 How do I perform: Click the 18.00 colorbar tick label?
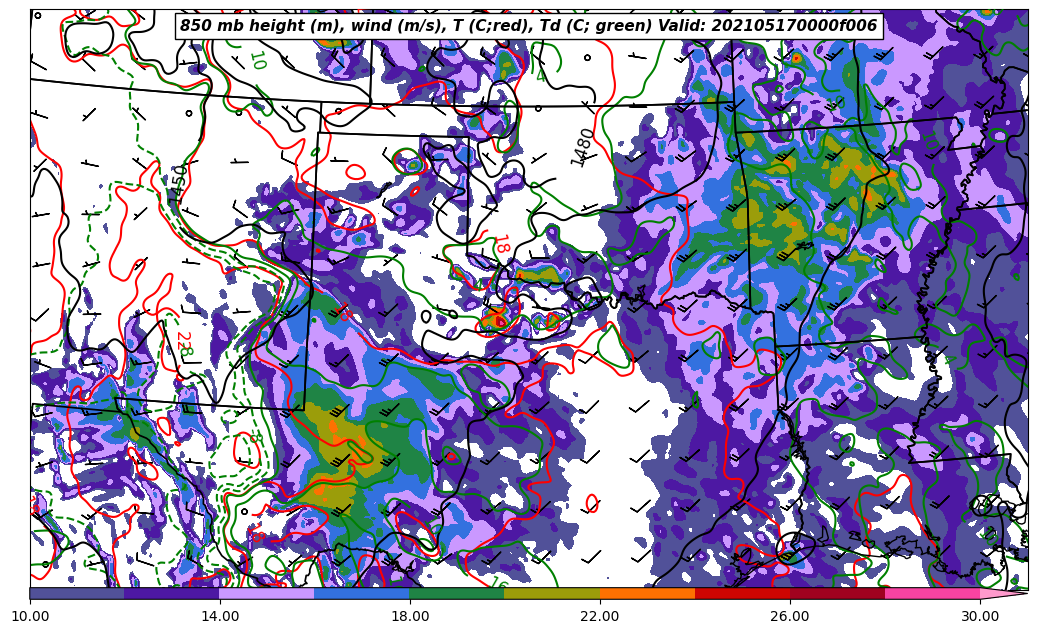[x=410, y=616]
